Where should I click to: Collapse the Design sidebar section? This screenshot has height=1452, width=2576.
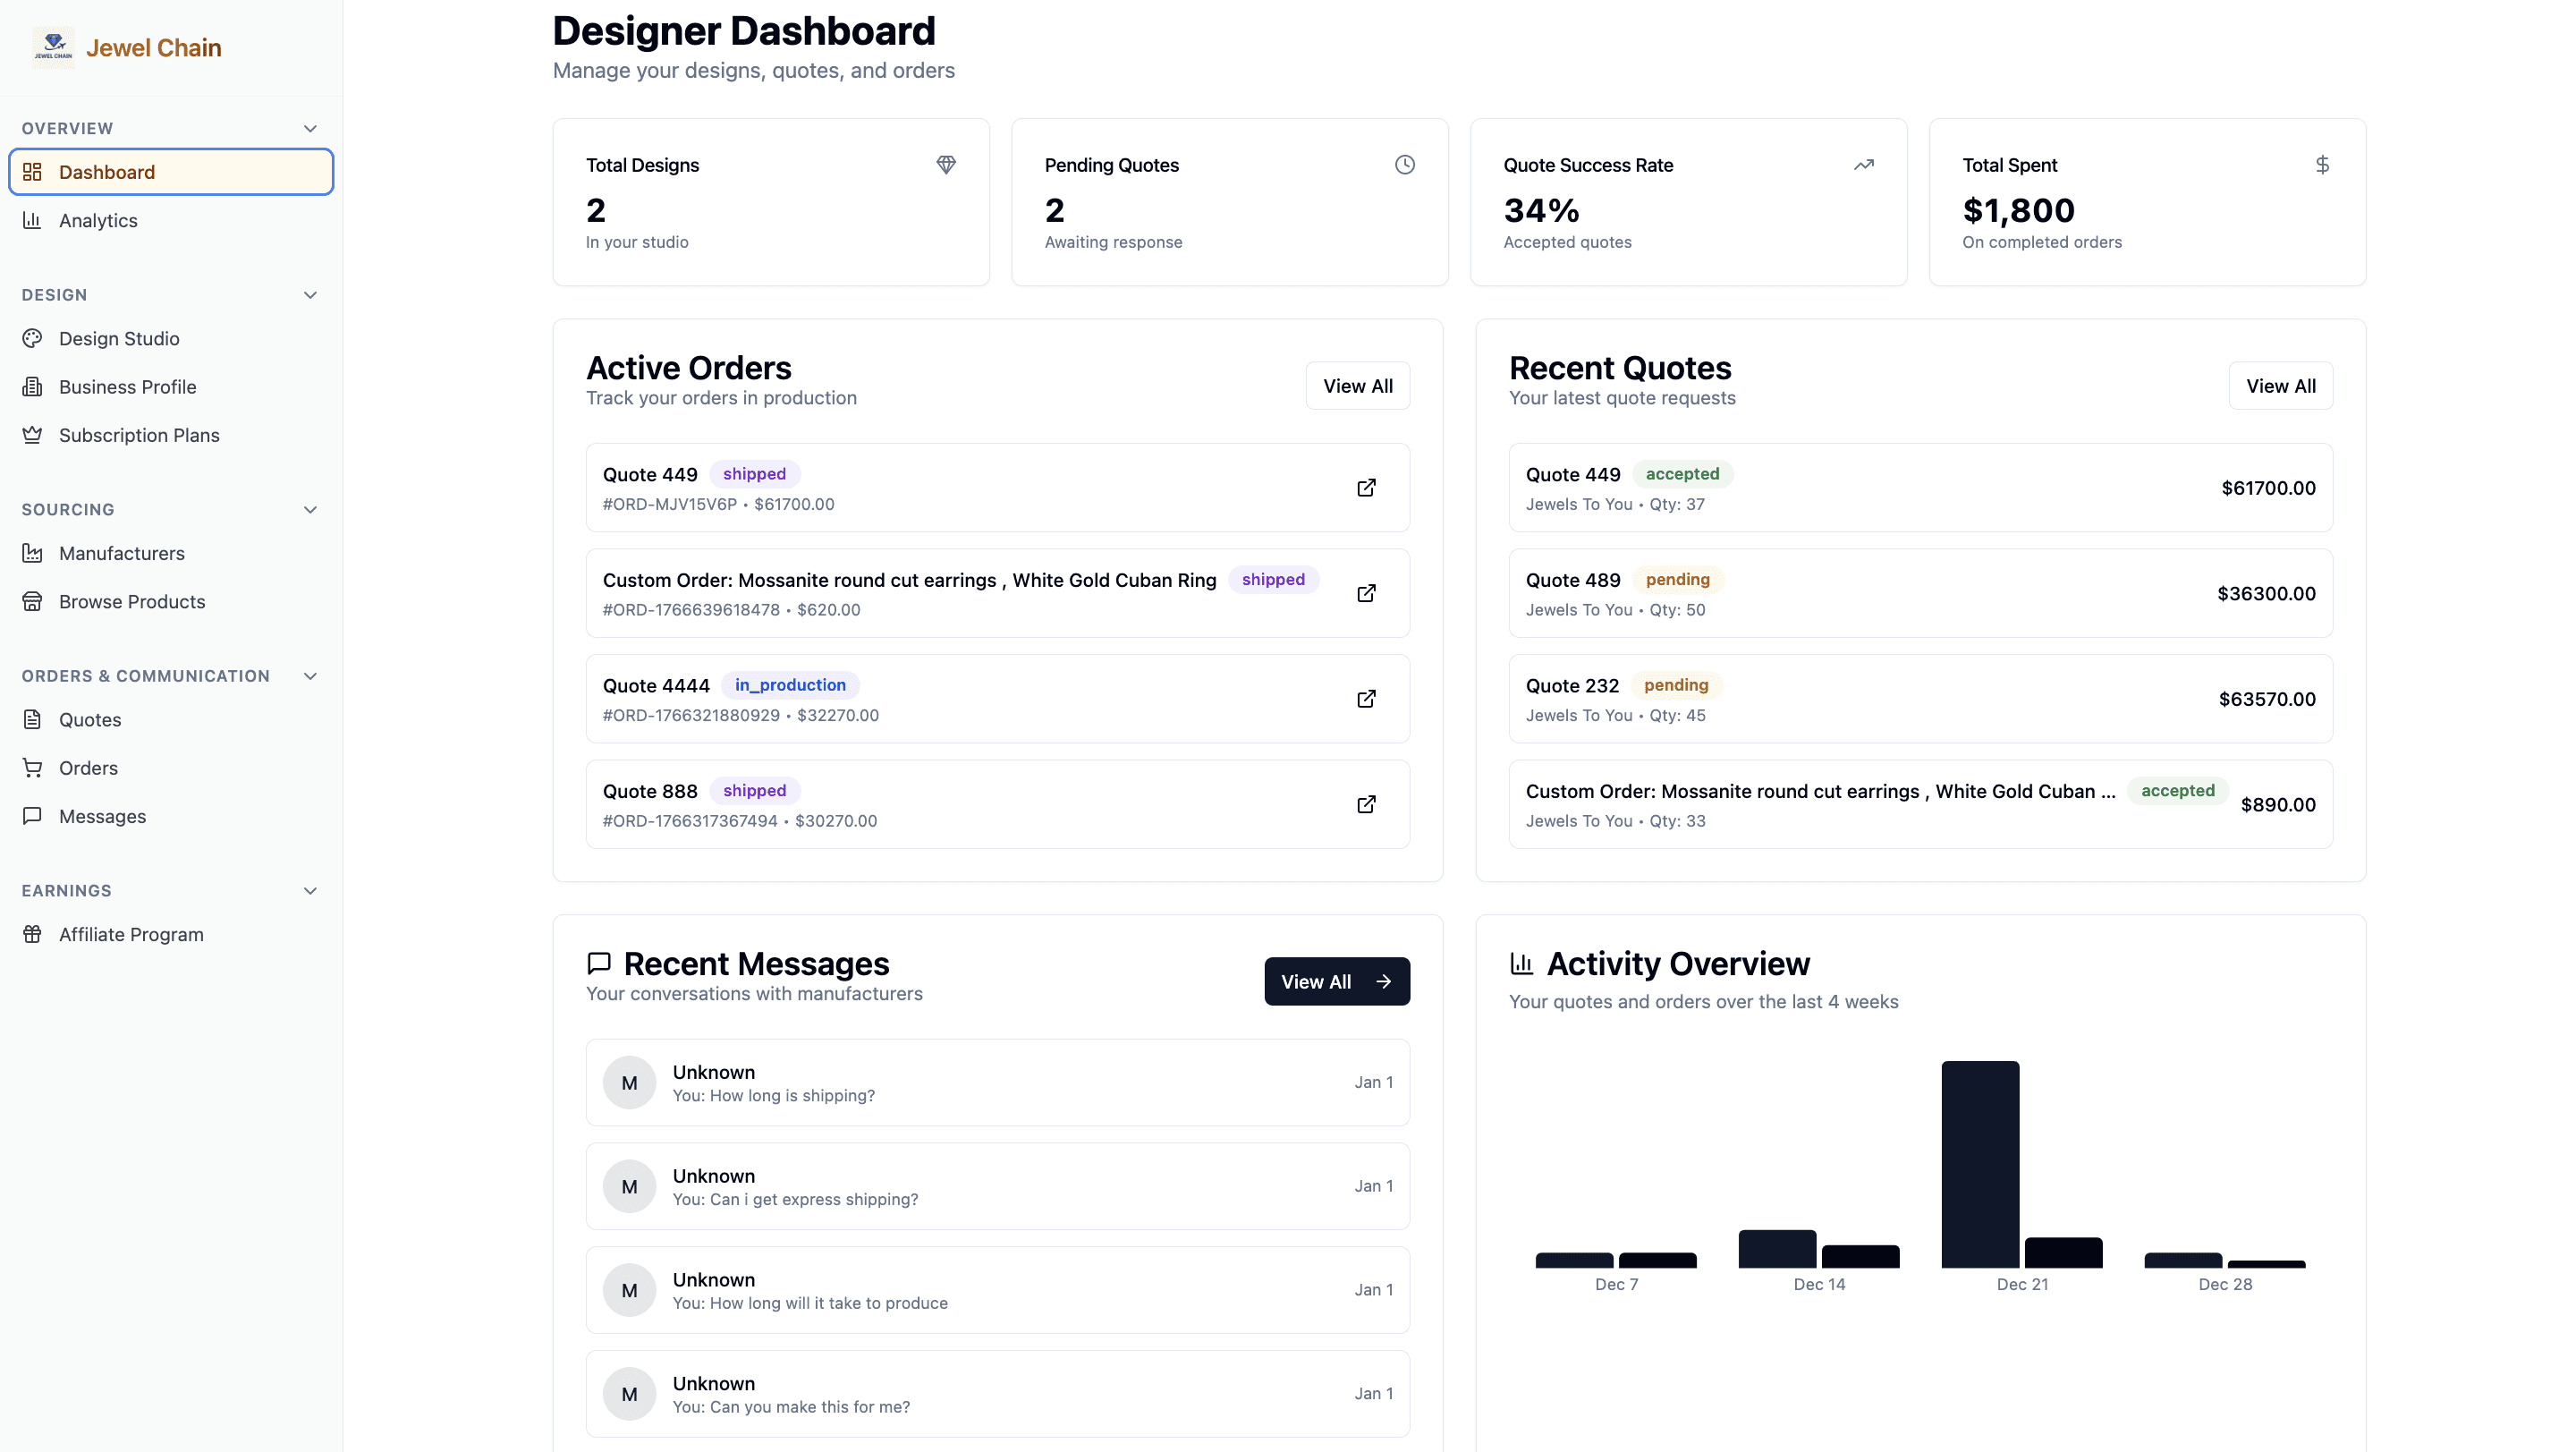310,295
